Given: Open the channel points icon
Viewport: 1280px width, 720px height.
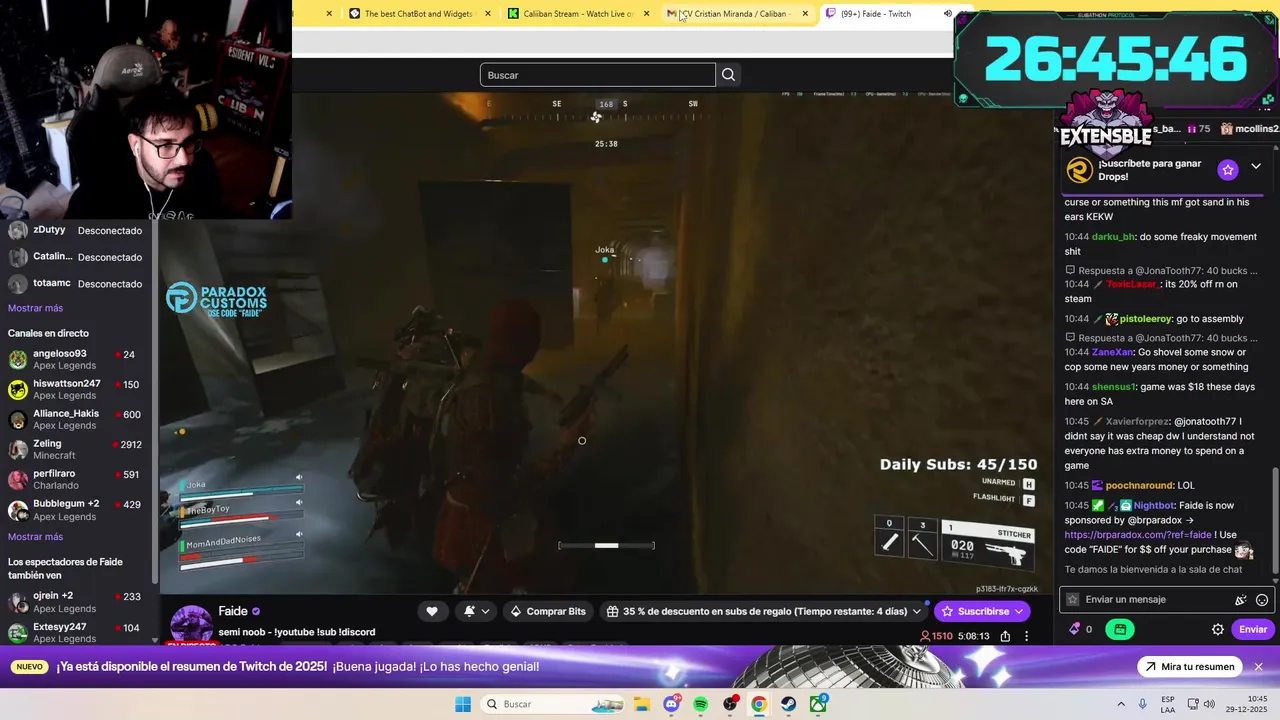Looking at the screenshot, I should [x=1075, y=629].
